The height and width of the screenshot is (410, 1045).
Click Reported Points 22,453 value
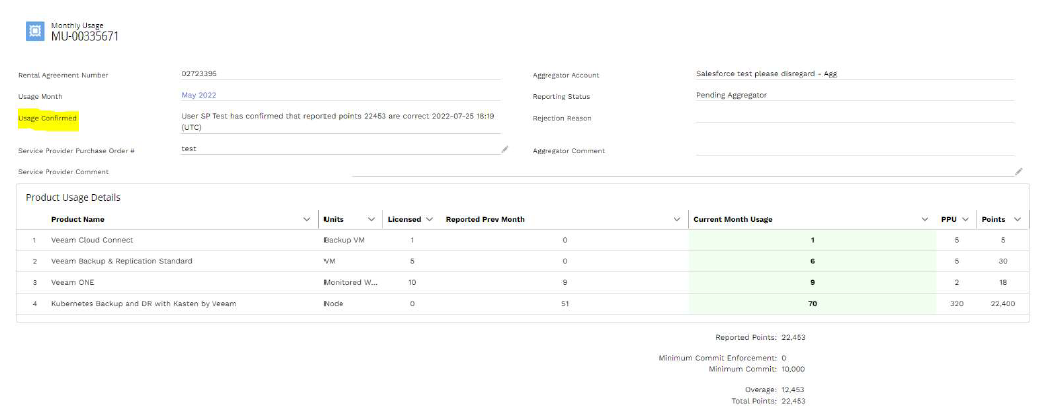tap(793, 337)
